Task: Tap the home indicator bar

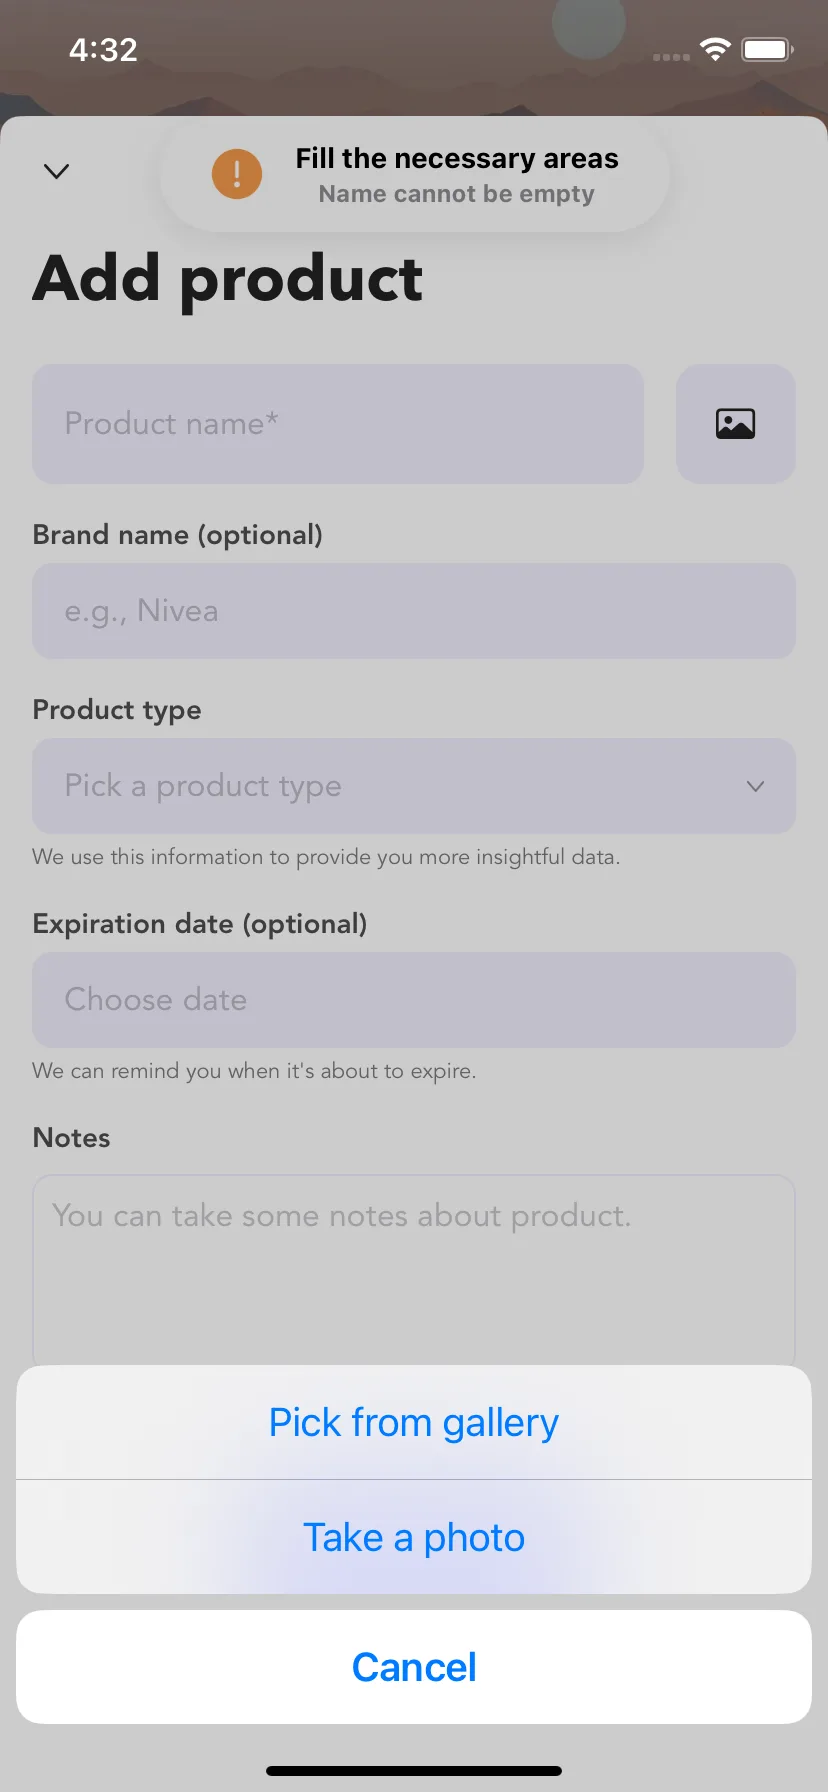Action: tap(414, 1770)
